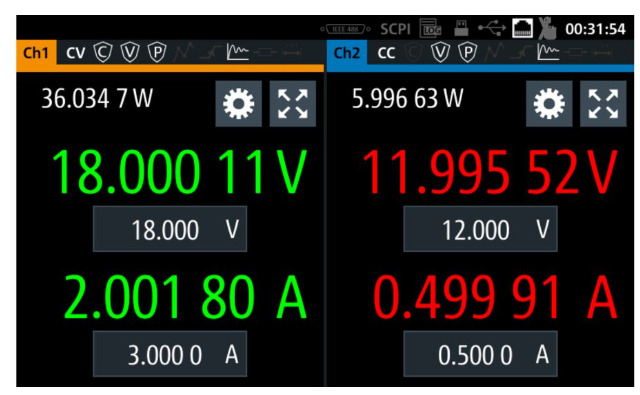Image resolution: width=640 pixels, height=395 pixels.
Task: Select the Ch1 channel tab
Action: (x=36, y=53)
